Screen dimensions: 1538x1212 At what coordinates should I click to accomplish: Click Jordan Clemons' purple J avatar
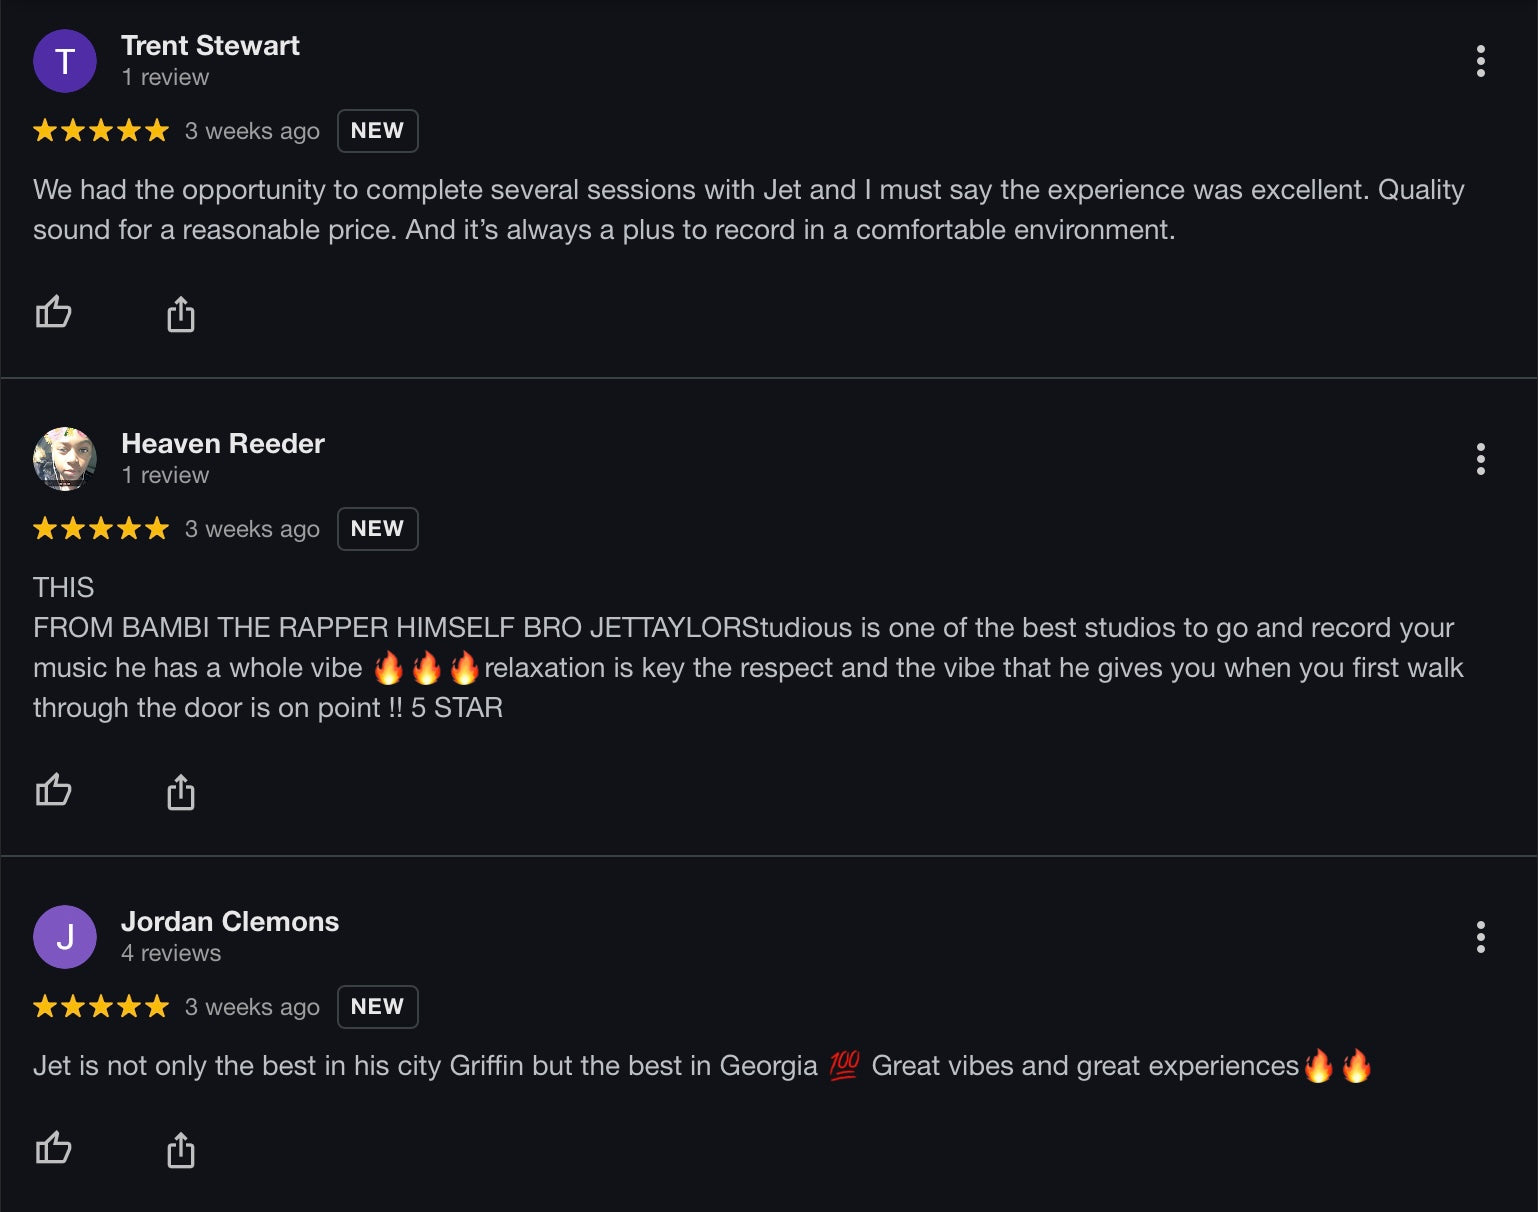coord(65,937)
